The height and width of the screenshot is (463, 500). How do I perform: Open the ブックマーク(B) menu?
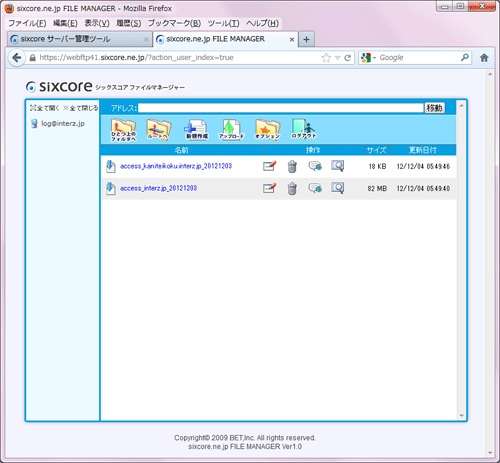(174, 23)
